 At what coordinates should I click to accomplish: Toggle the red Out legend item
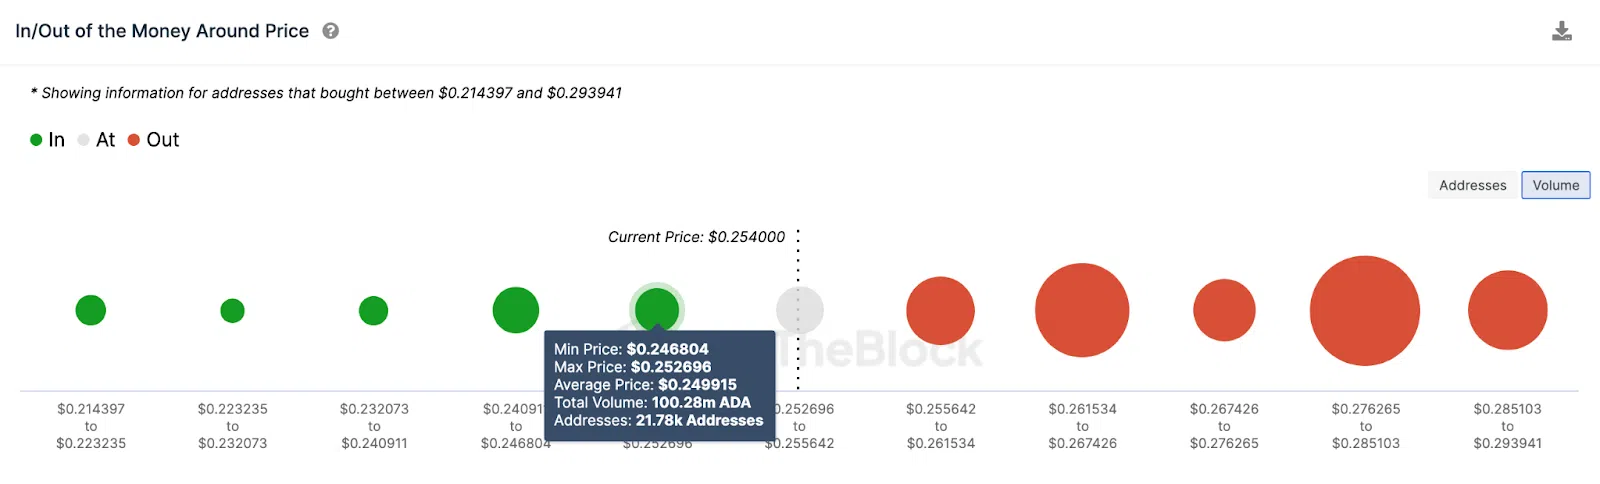tap(154, 140)
